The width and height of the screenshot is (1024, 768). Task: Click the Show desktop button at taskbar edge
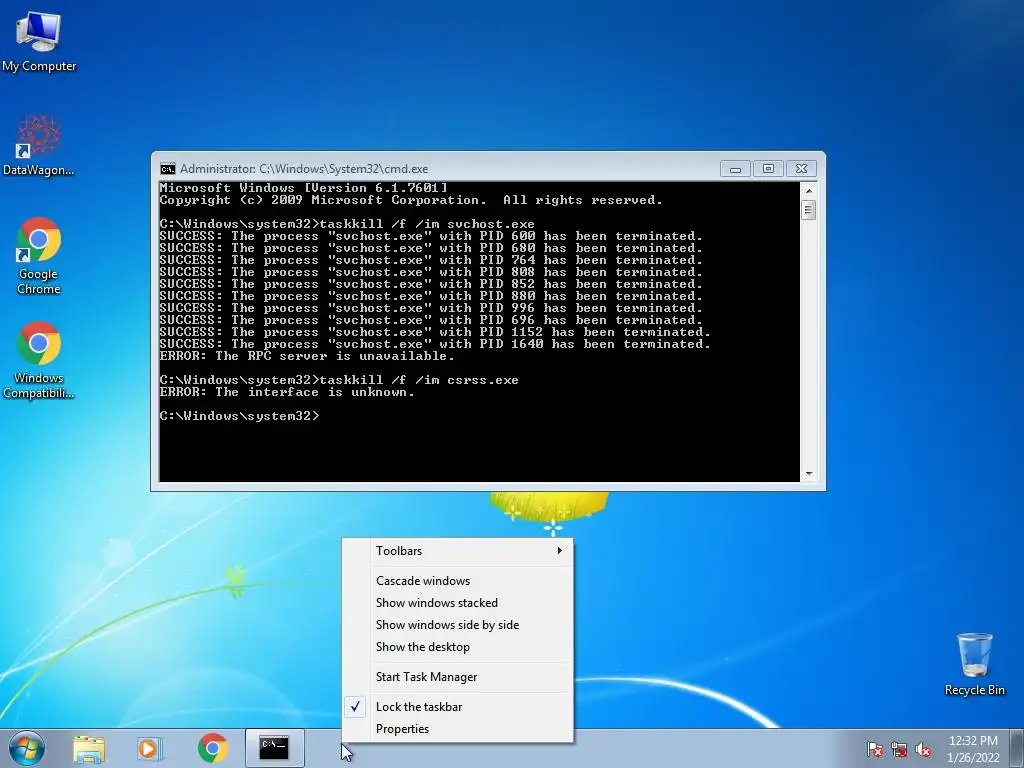(1017, 748)
